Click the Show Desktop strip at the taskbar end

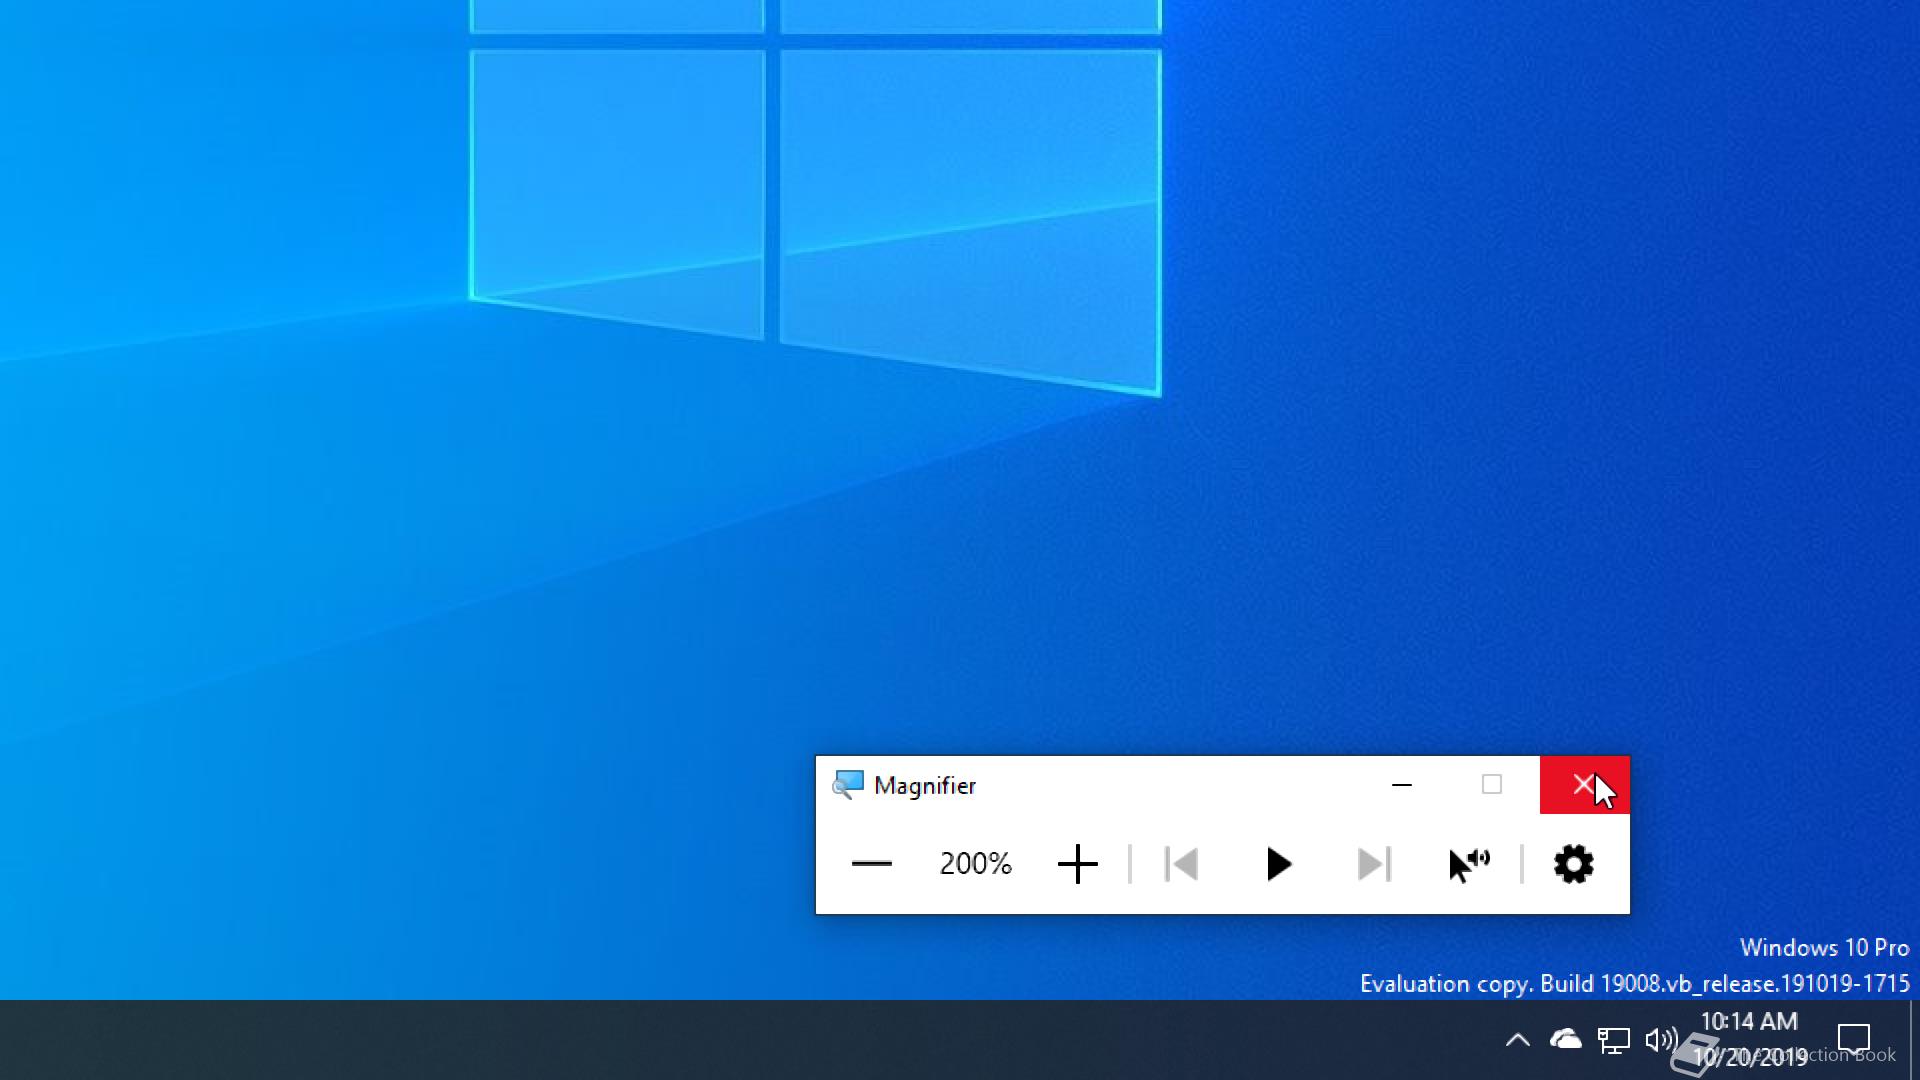(1914, 1040)
